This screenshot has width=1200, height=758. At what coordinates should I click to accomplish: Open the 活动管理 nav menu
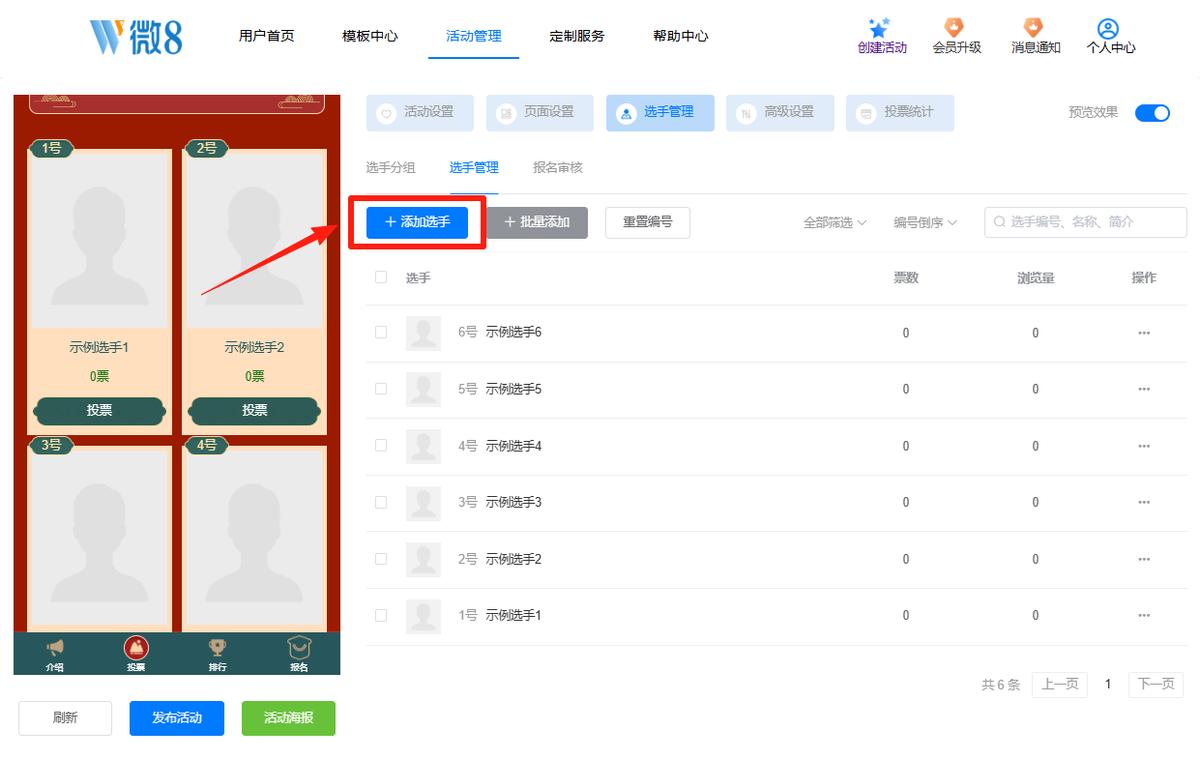point(474,36)
